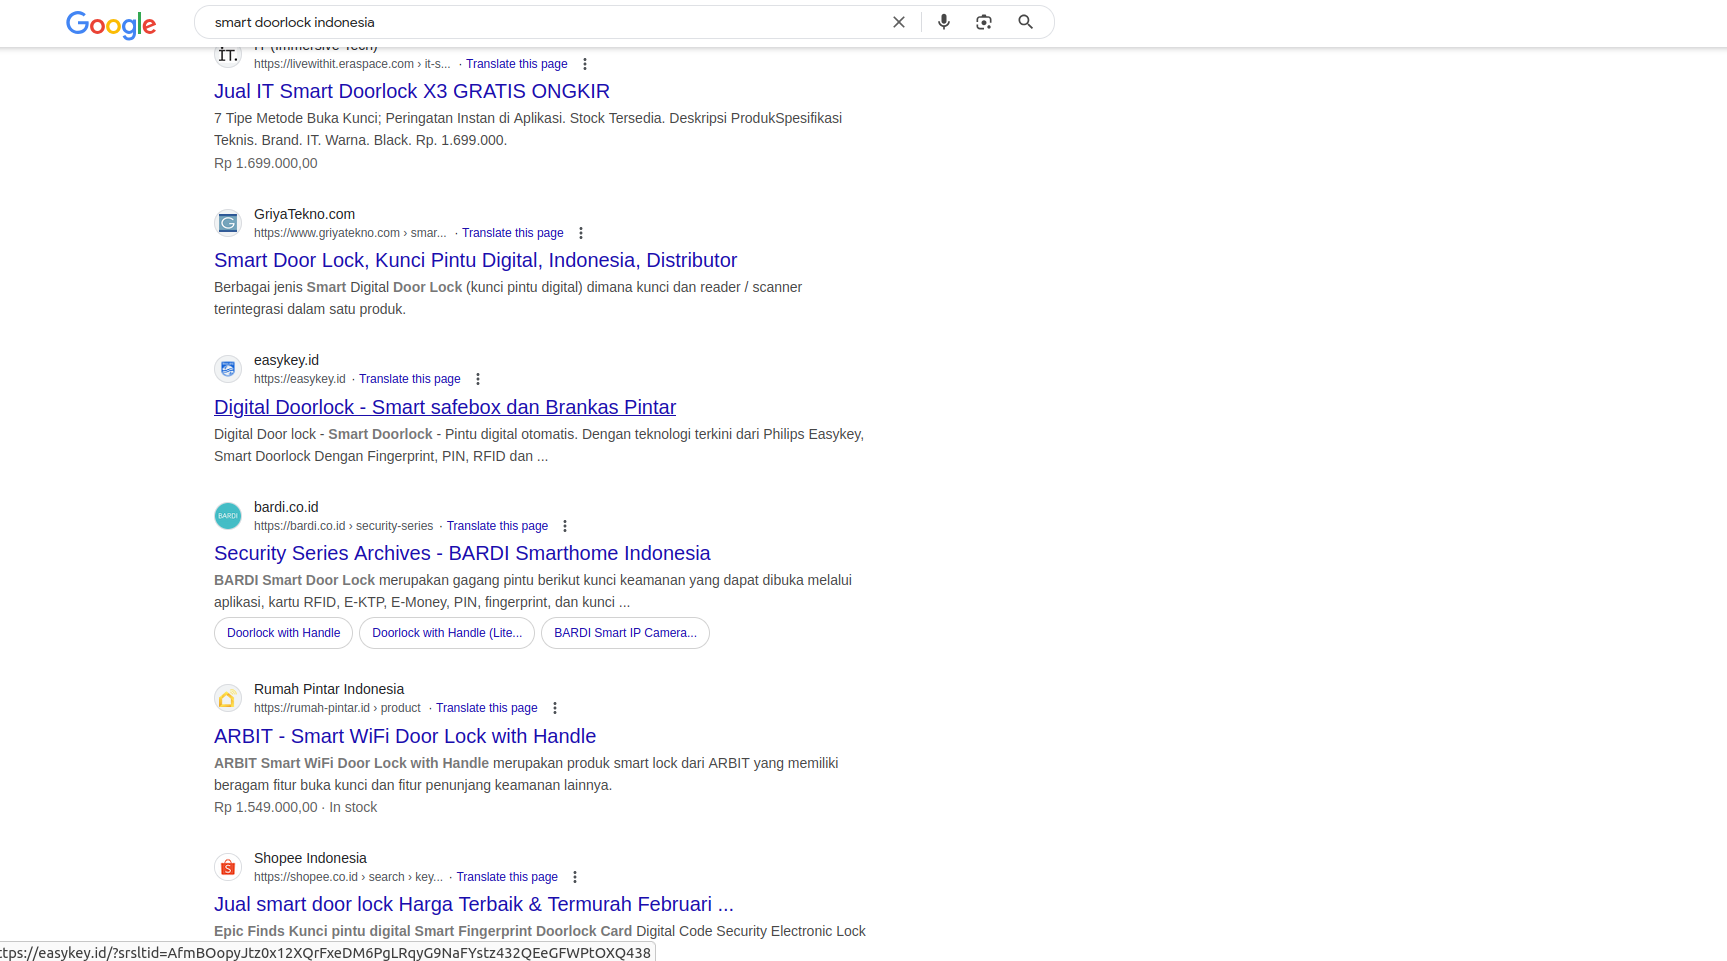Open more options for Shopee Indonesia result
Image resolution: width=1727 pixels, height=961 pixels.
point(575,877)
